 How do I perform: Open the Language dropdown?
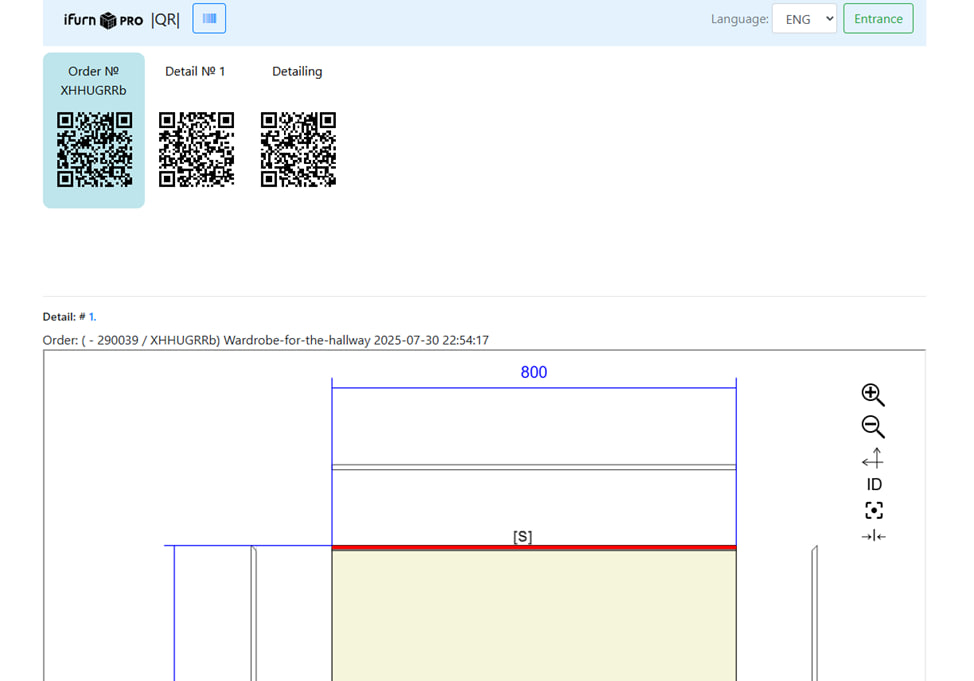(804, 19)
